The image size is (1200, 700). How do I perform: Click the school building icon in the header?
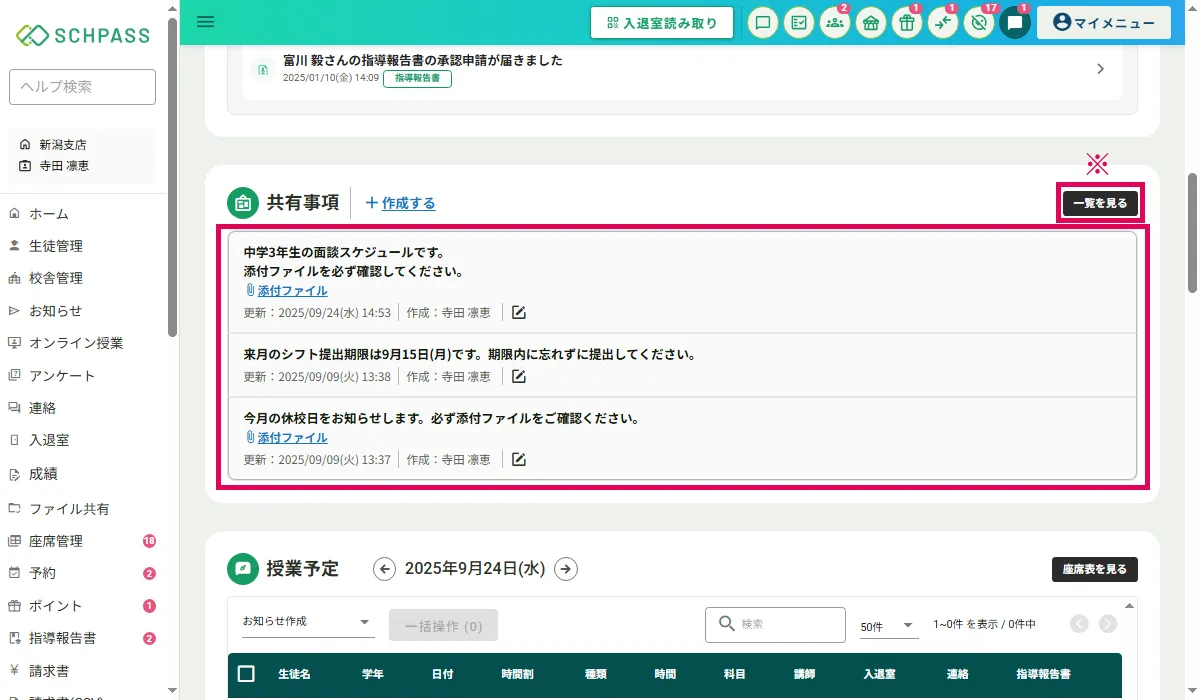point(870,23)
